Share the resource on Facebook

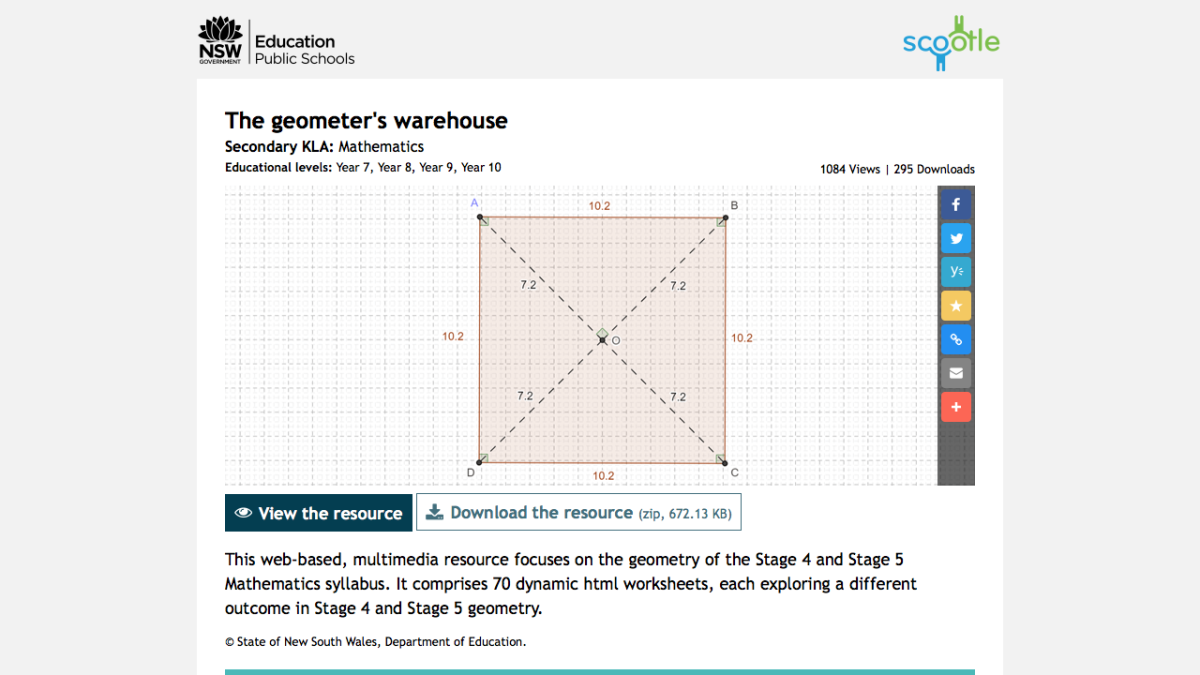[x=956, y=204]
